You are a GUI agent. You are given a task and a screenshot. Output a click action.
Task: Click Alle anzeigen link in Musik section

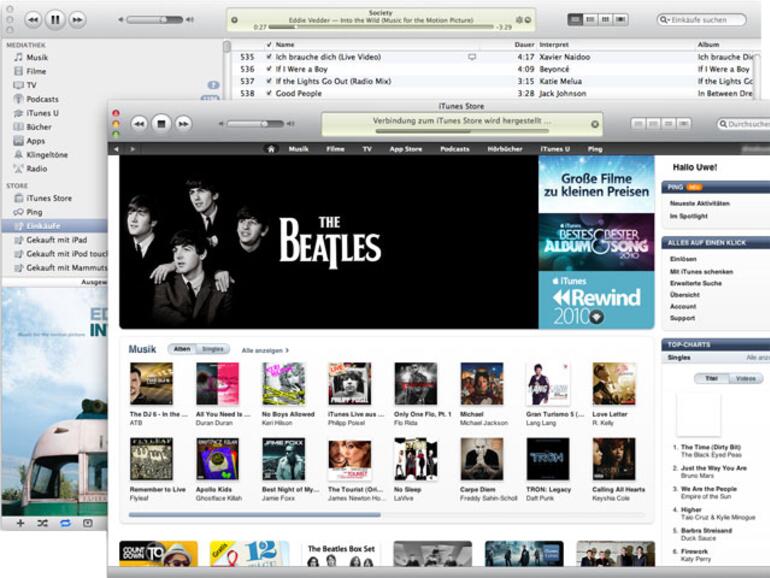265,350
